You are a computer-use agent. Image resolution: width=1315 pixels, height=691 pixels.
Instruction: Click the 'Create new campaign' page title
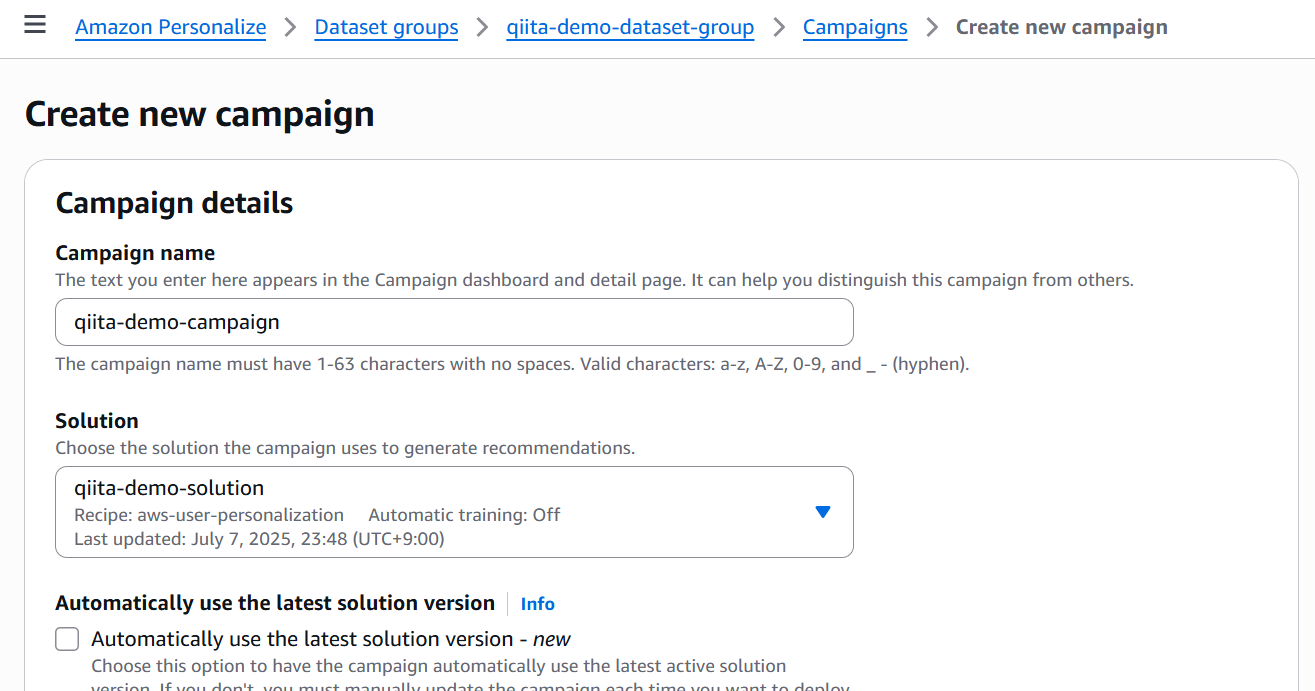click(x=200, y=114)
